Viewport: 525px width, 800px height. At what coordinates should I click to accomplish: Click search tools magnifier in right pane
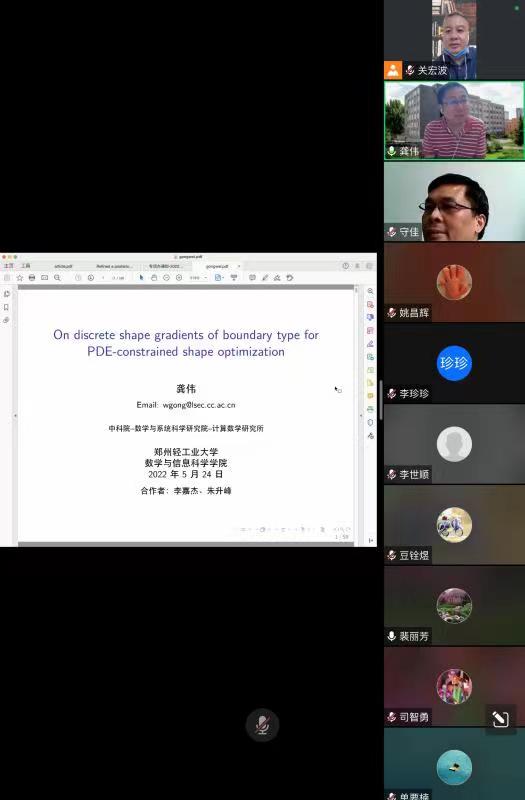(370, 291)
